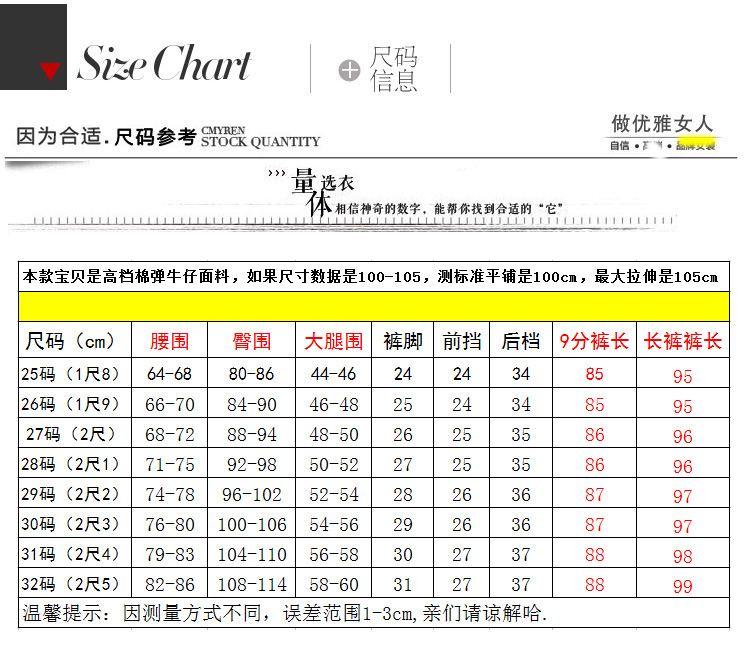
Task: Select the 30码（2尺3） size row label
Action: (x=70, y=524)
